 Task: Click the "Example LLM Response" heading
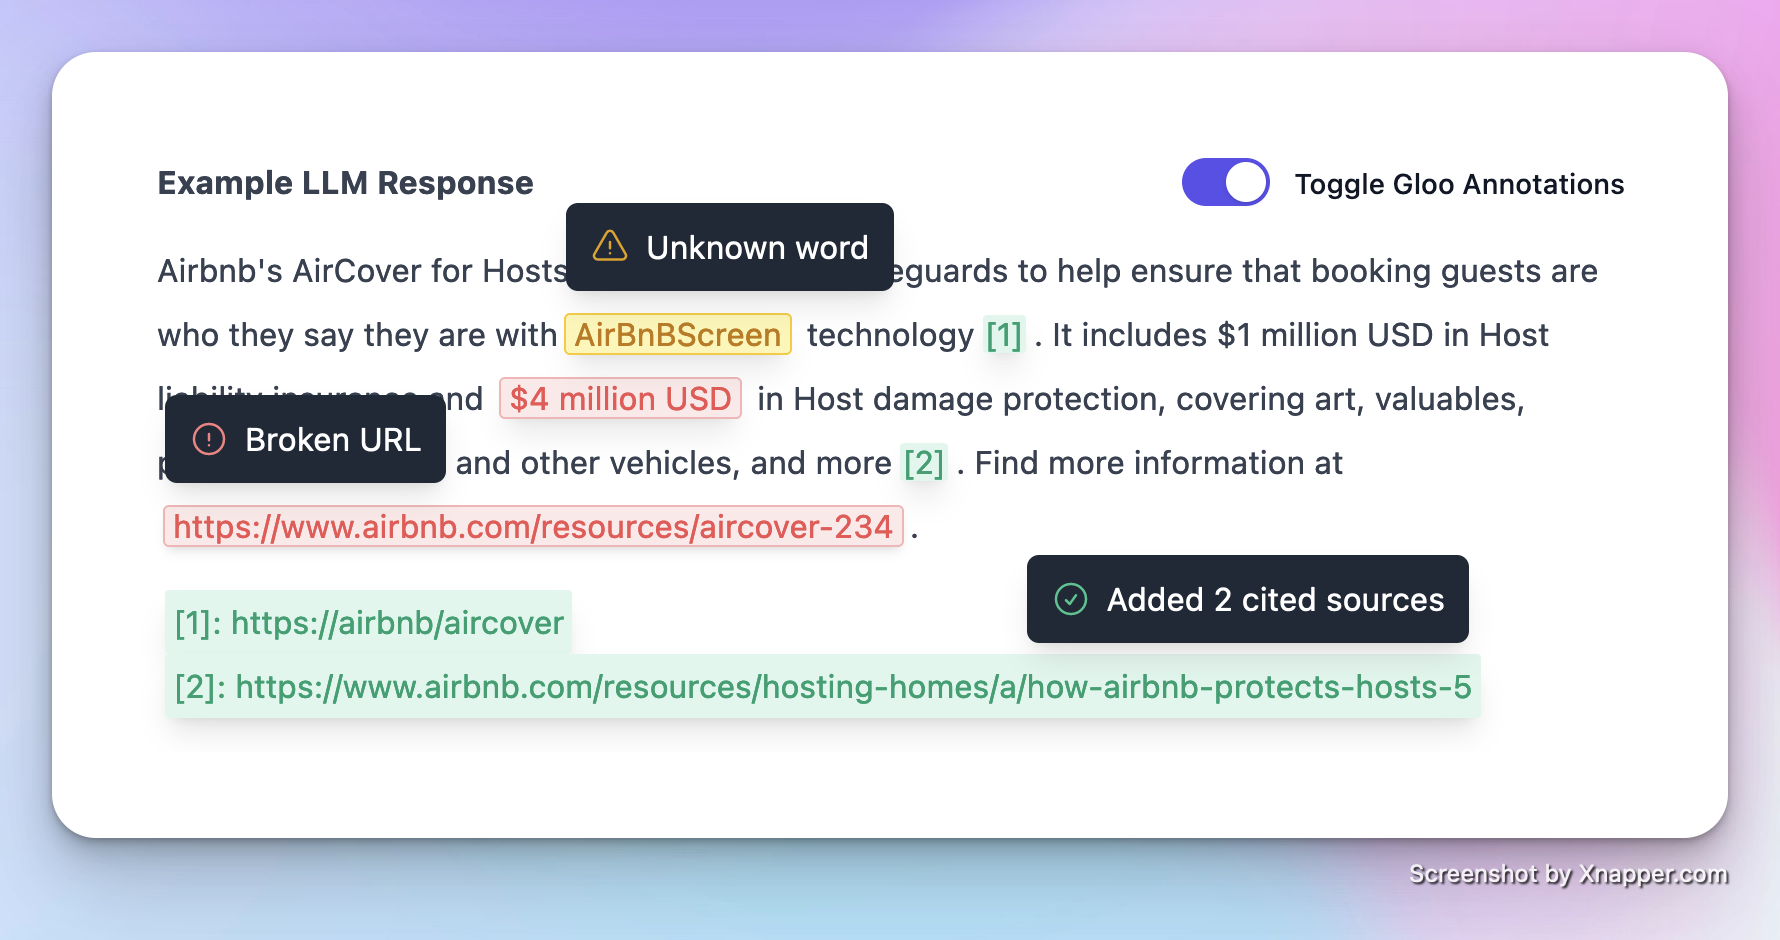tap(346, 183)
